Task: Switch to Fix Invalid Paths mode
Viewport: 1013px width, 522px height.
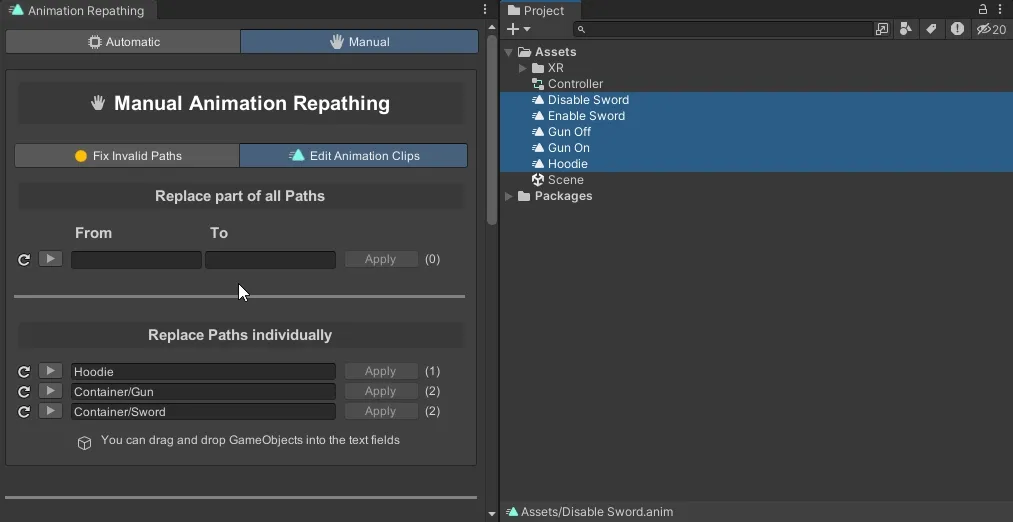Action: [x=127, y=156]
